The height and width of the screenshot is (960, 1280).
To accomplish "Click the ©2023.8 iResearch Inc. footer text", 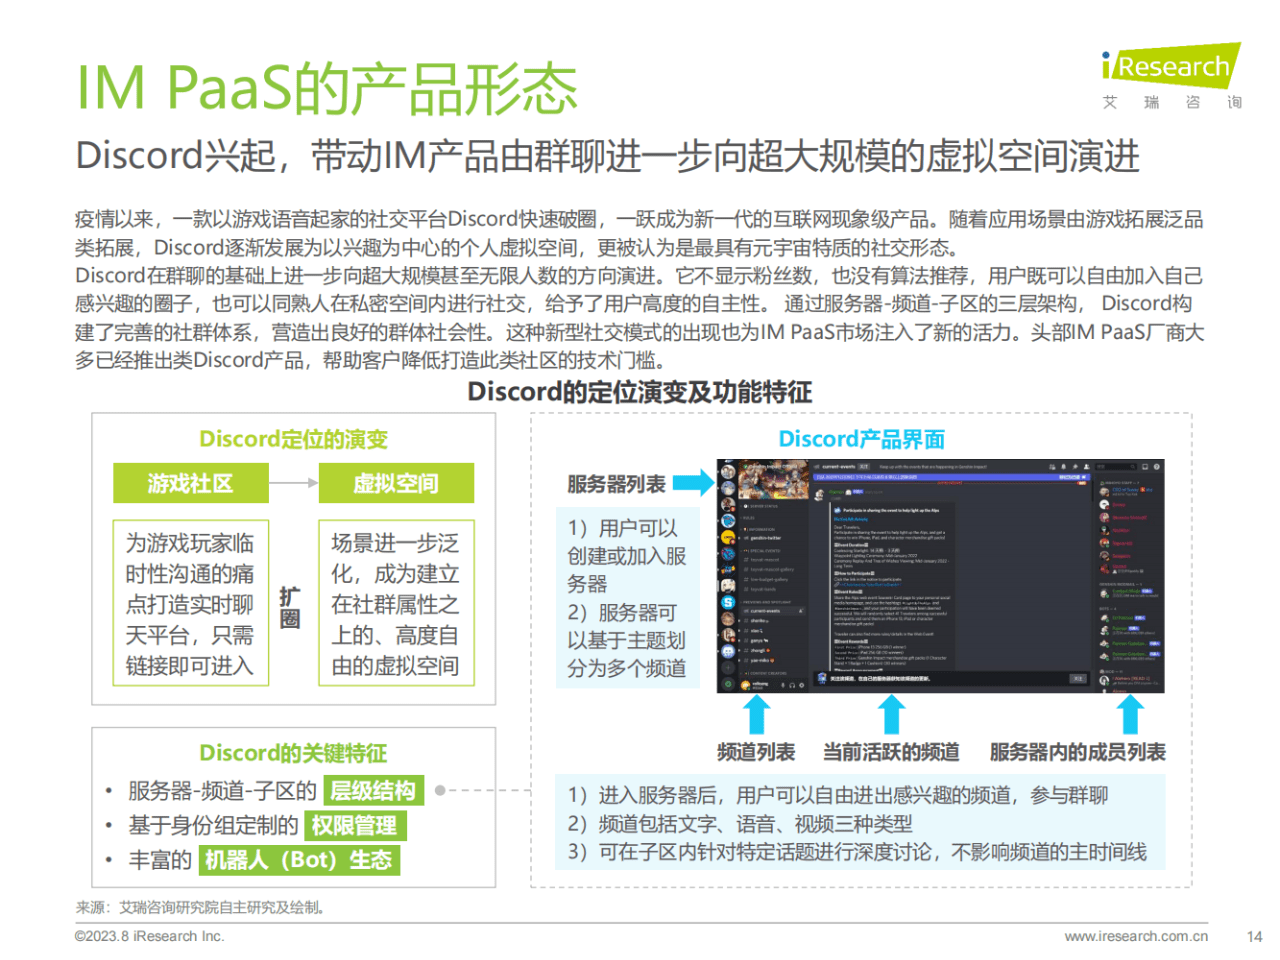I will (x=150, y=936).
